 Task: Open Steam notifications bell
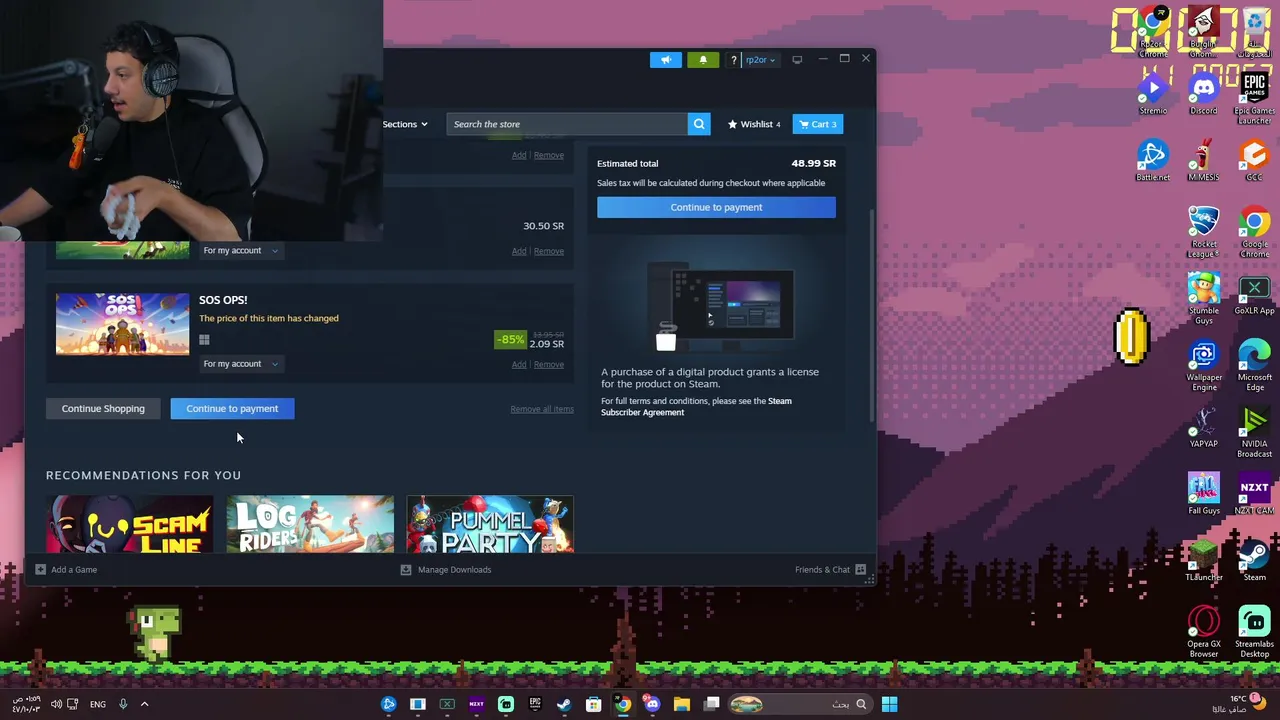pos(703,60)
